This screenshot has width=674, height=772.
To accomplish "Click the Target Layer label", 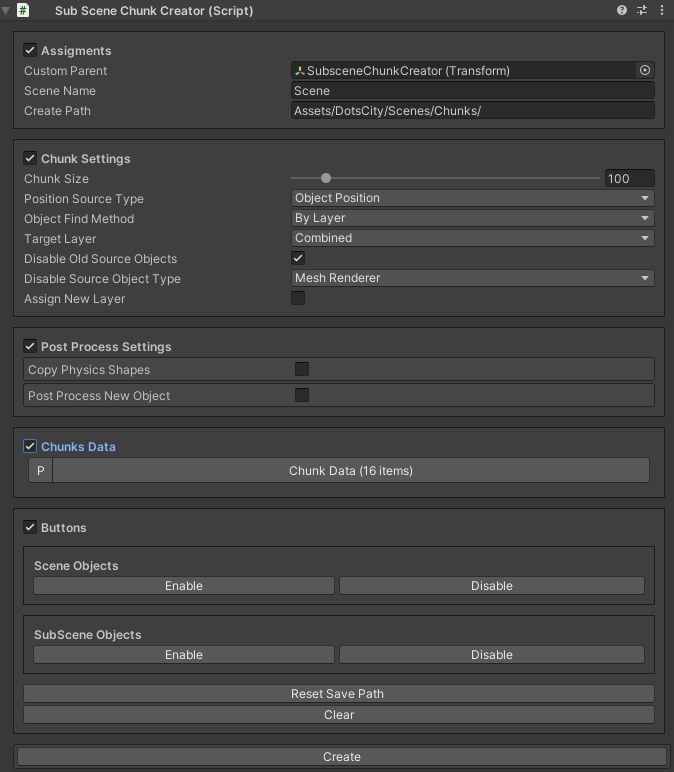I will pyautogui.click(x=60, y=239).
